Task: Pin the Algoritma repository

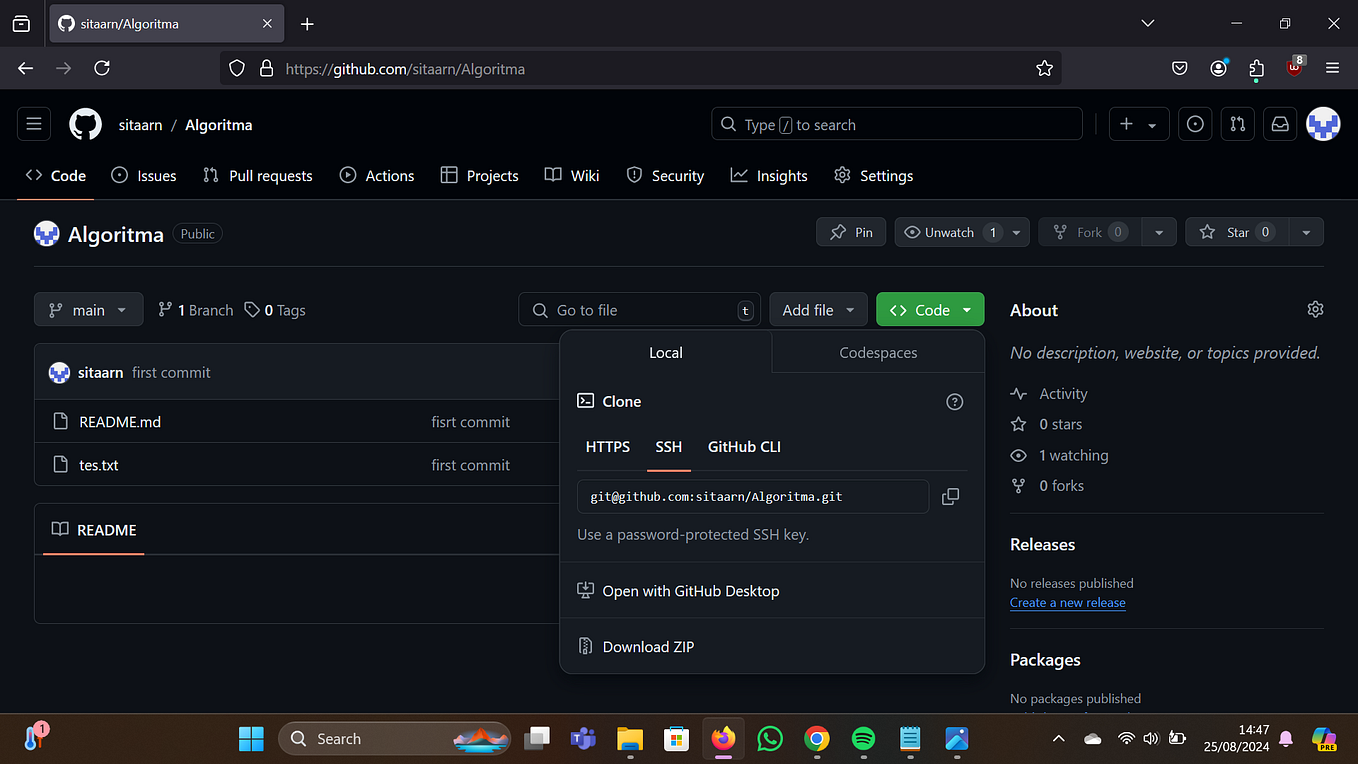Action: click(851, 231)
